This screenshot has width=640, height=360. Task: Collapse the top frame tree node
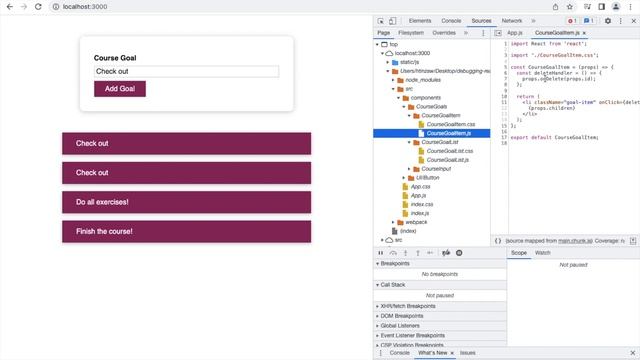coord(377,44)
